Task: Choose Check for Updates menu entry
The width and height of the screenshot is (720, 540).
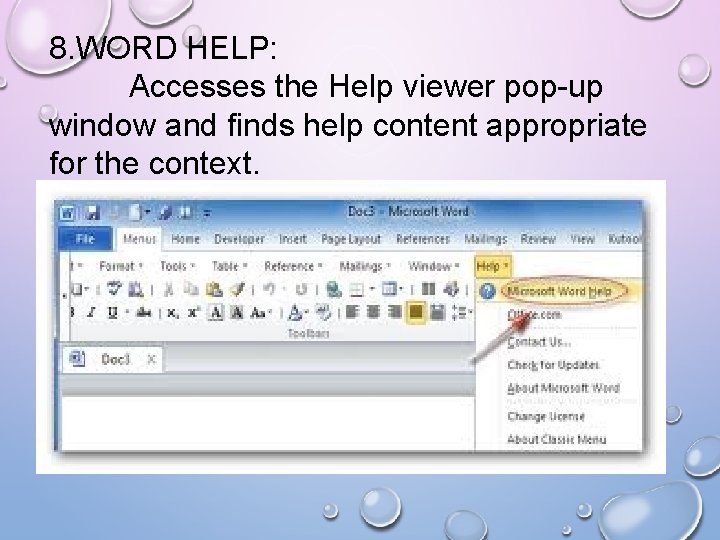Action: [553, 365]
